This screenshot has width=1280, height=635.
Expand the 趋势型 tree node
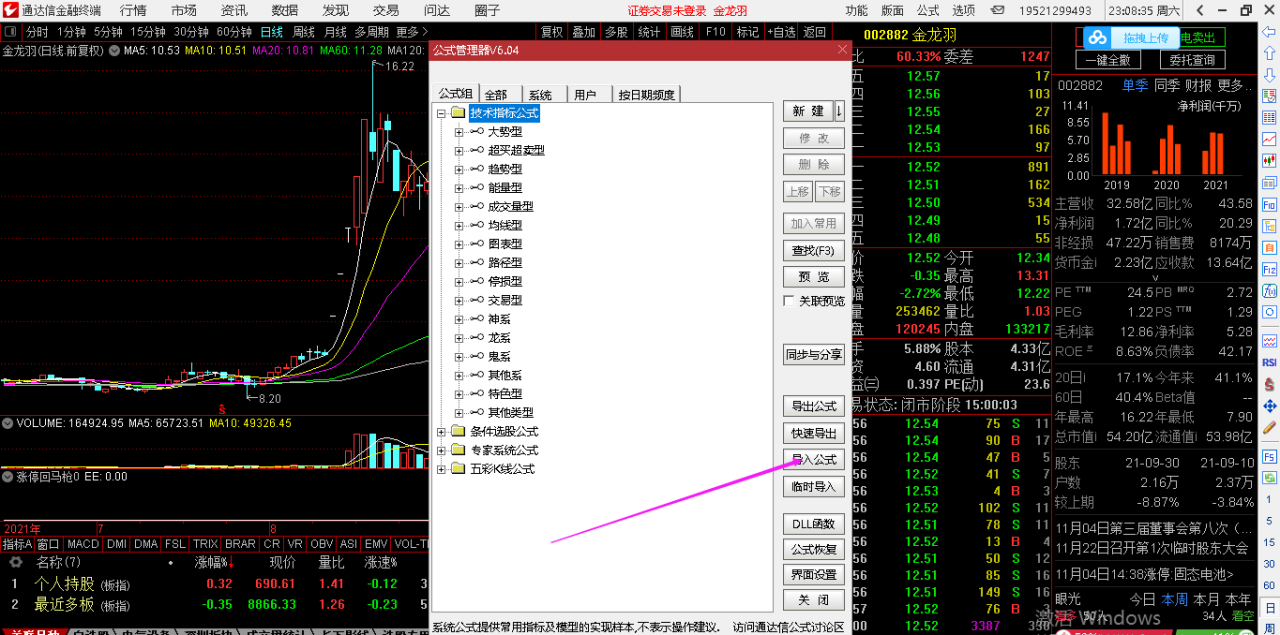coord(459,169)
